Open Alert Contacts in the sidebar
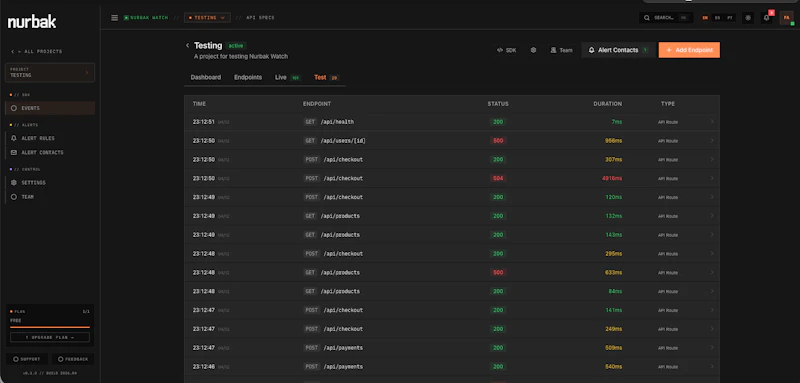Viewport: 800px width, 383px height. coord(50,152)
